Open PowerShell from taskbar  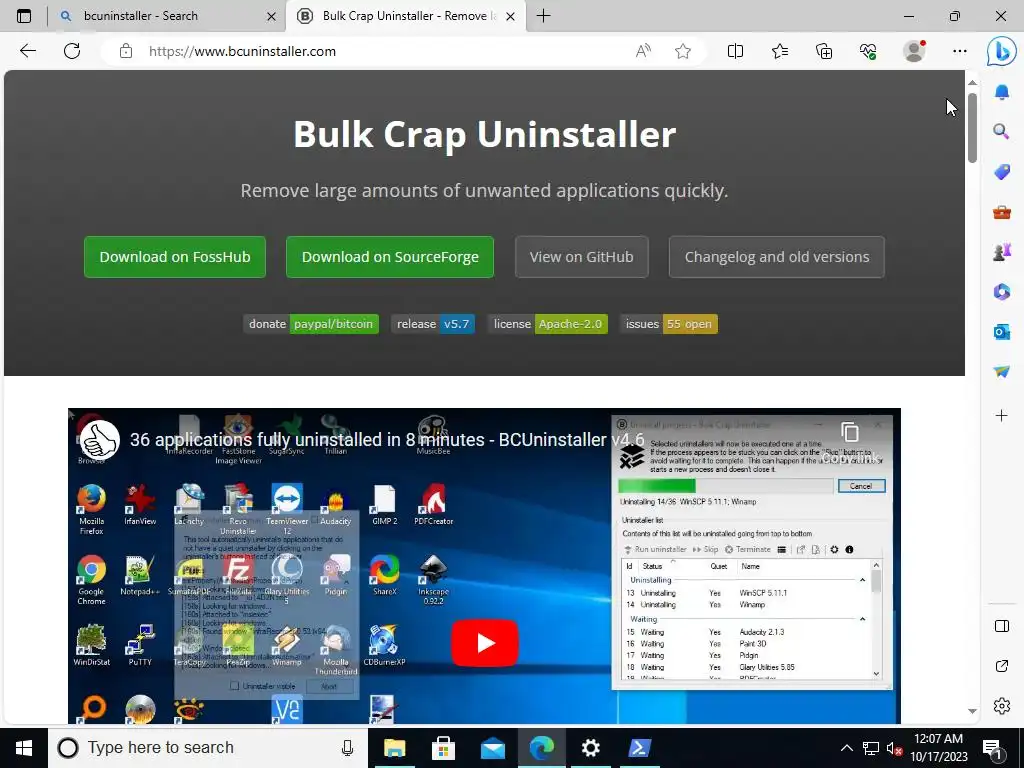(639, 748)
